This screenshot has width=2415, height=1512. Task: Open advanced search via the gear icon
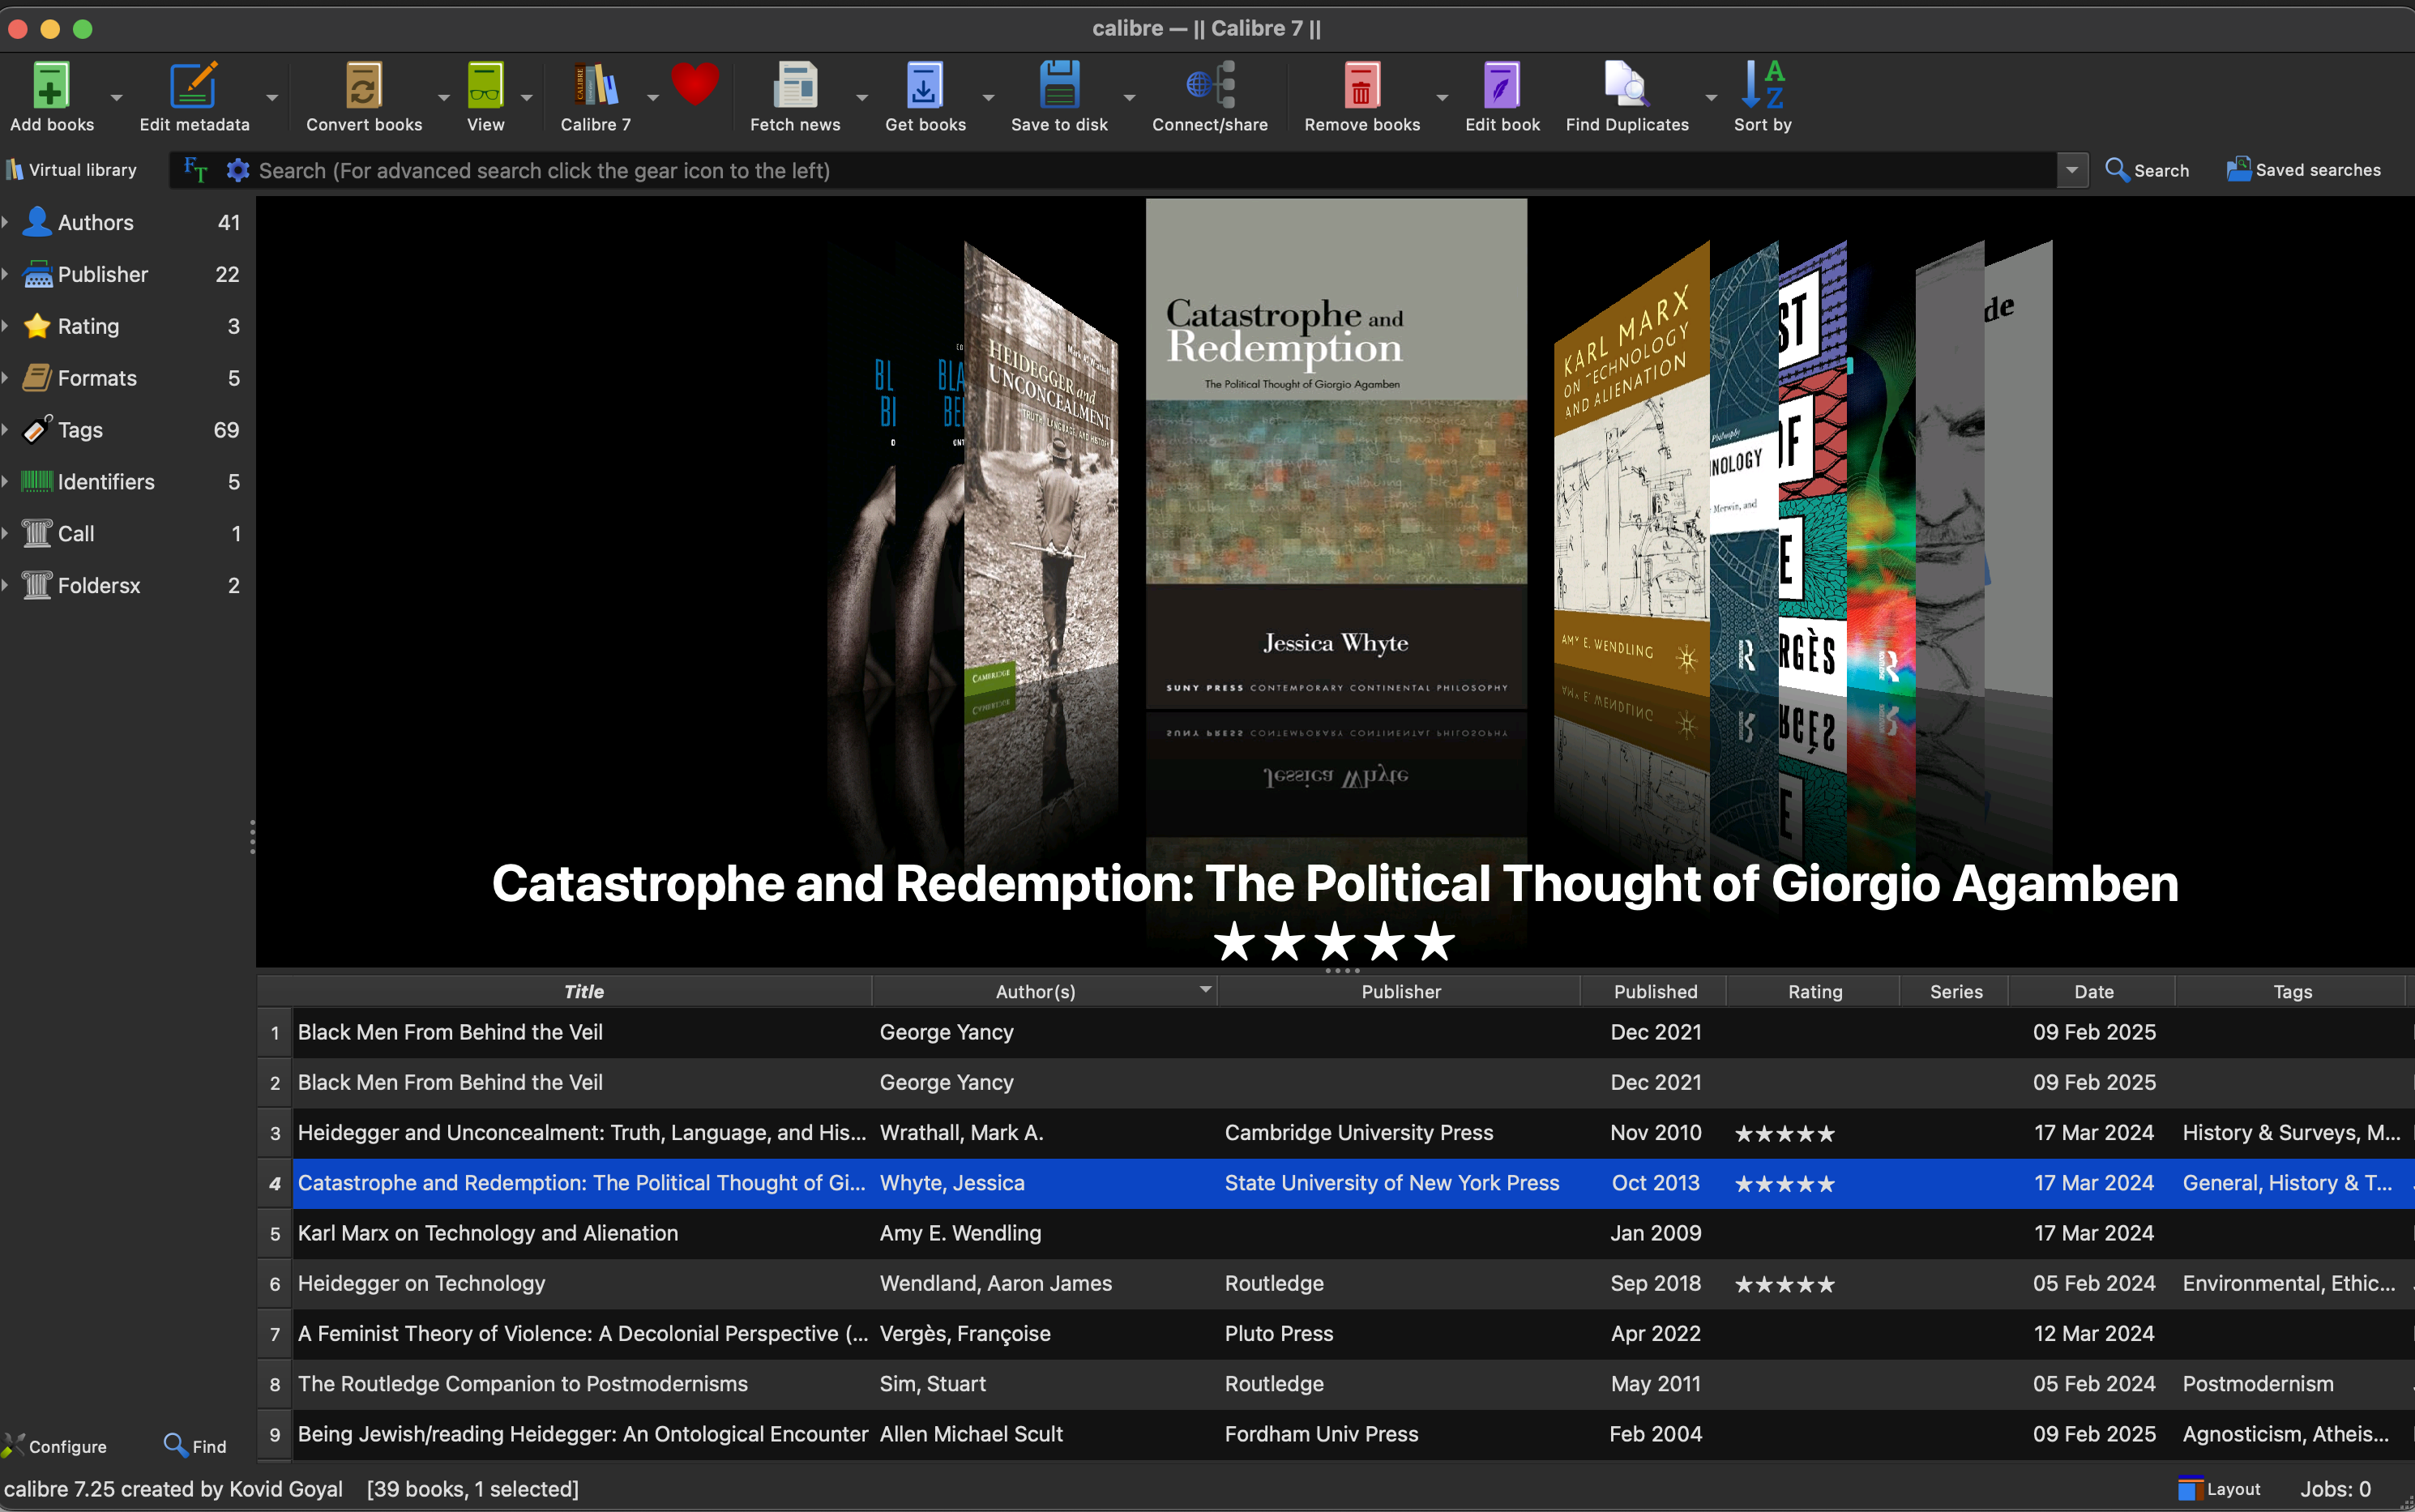237,171
